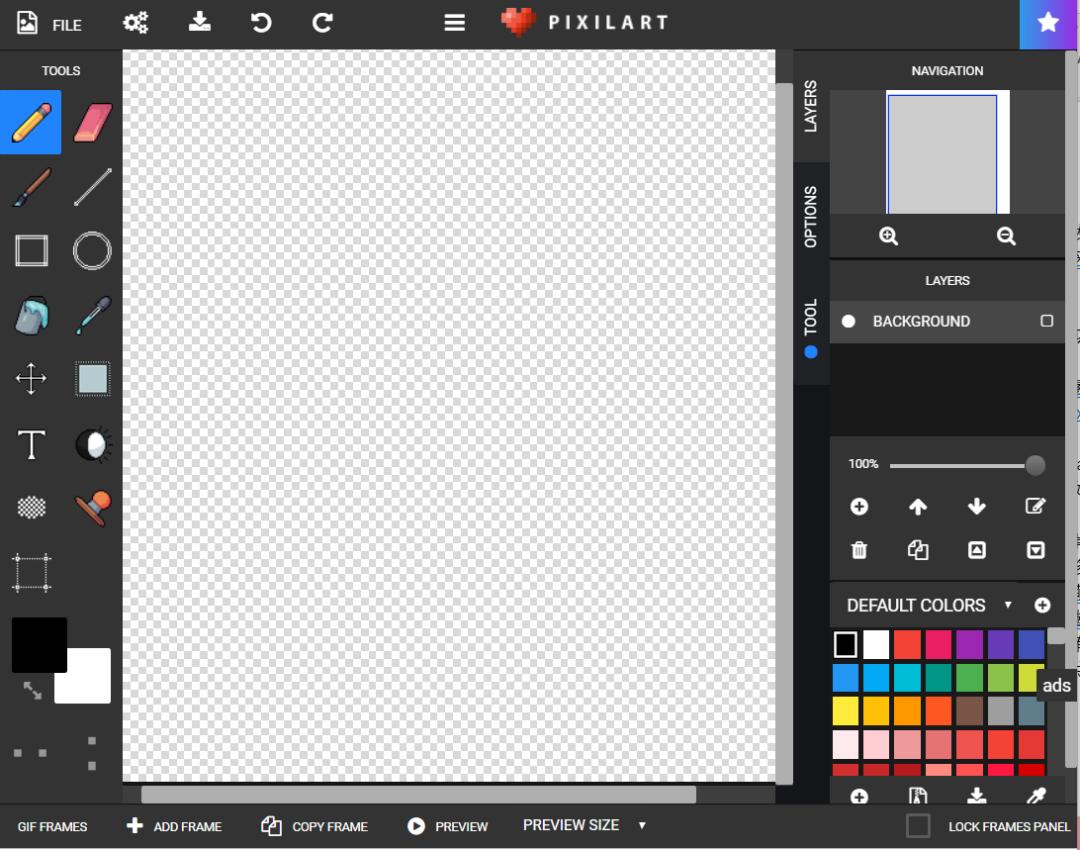Open the primary black color box
The width and height of the screenshot is (1080, 850).
pos(39,645)
